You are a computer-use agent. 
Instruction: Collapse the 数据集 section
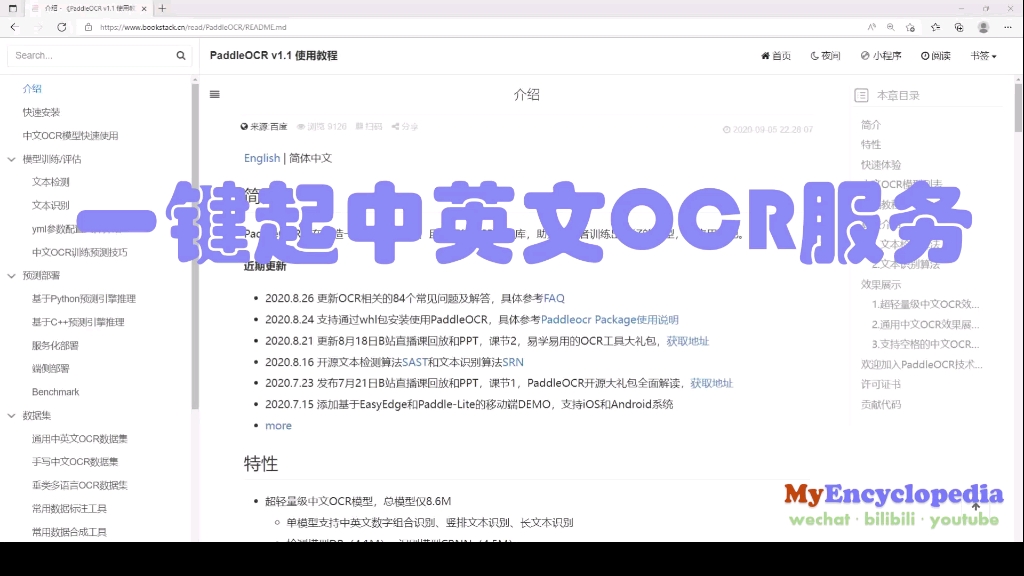(x=11, y=415)
